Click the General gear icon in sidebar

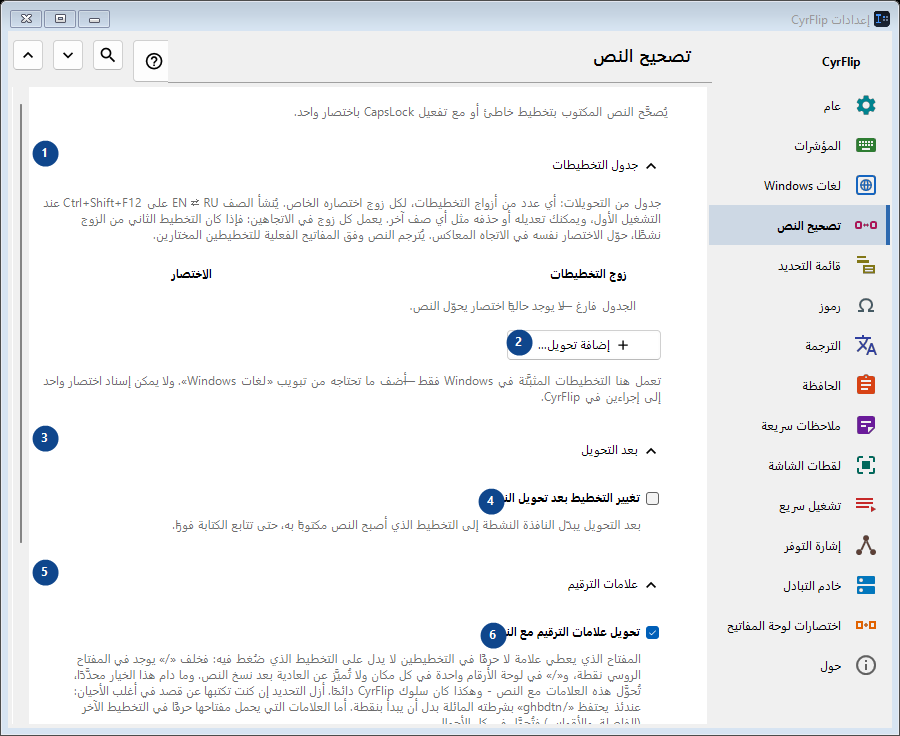(x=866, y=106)
